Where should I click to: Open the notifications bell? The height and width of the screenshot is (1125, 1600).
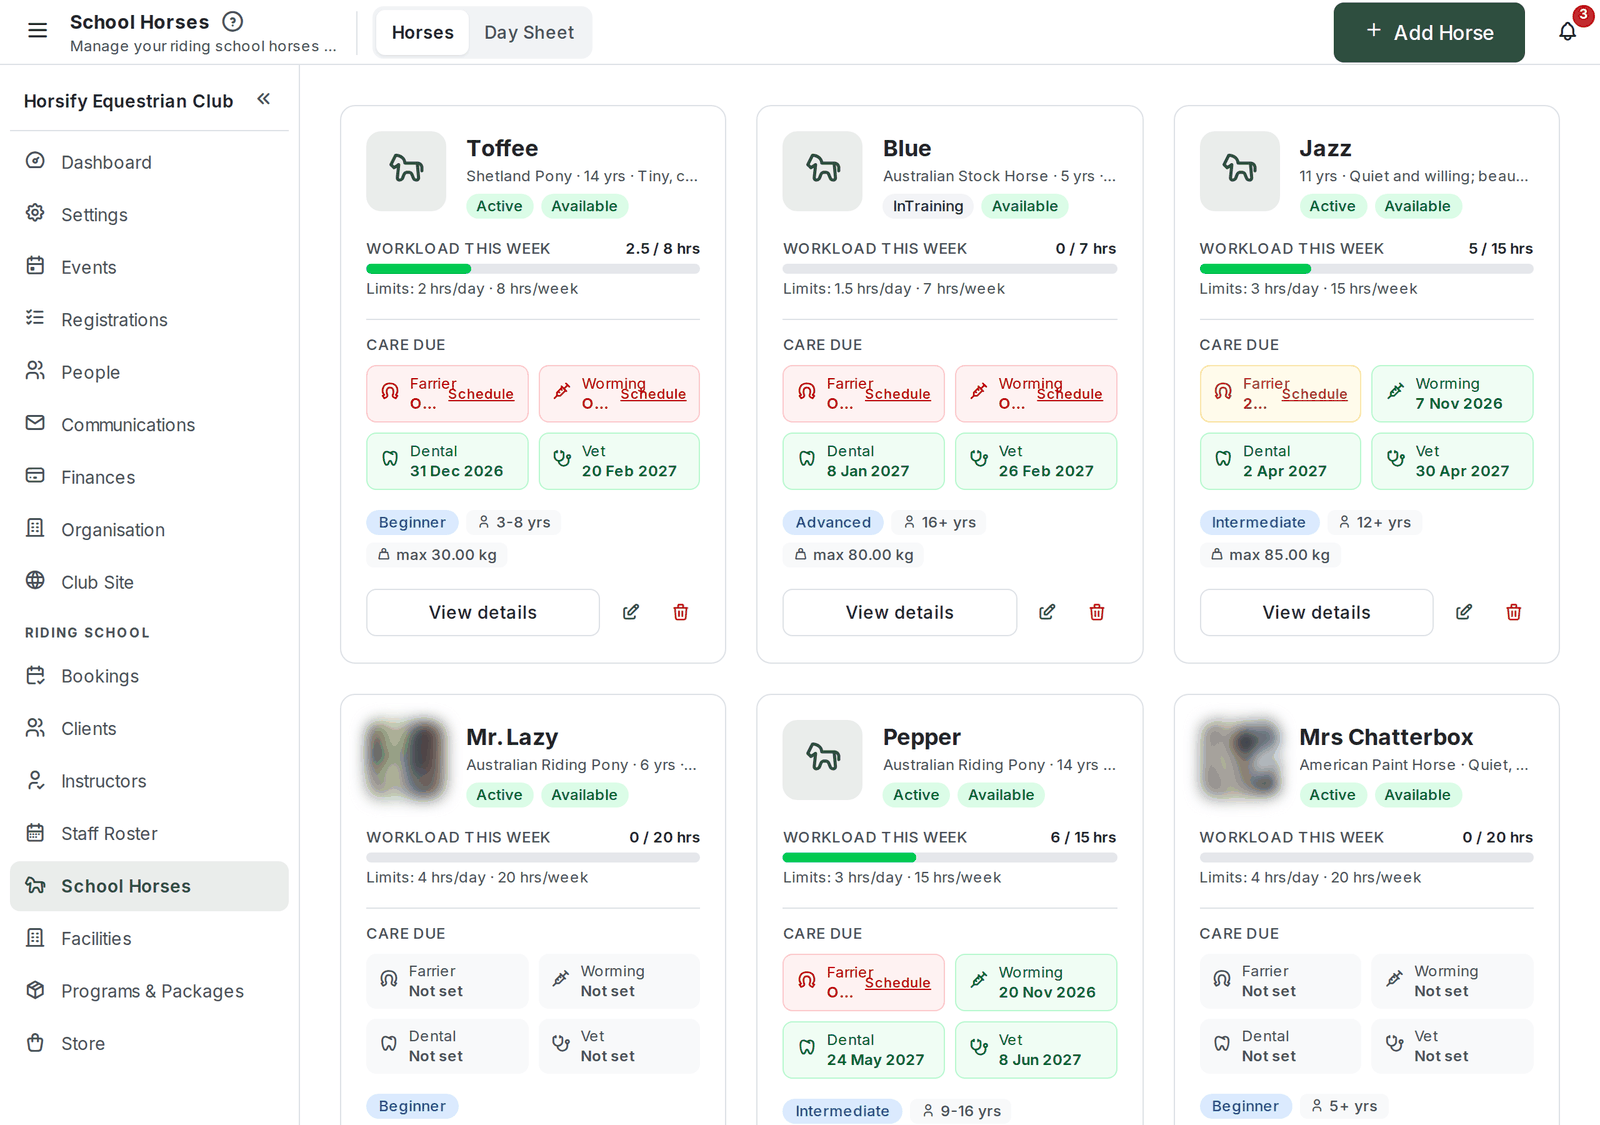tap(1567, 32)
